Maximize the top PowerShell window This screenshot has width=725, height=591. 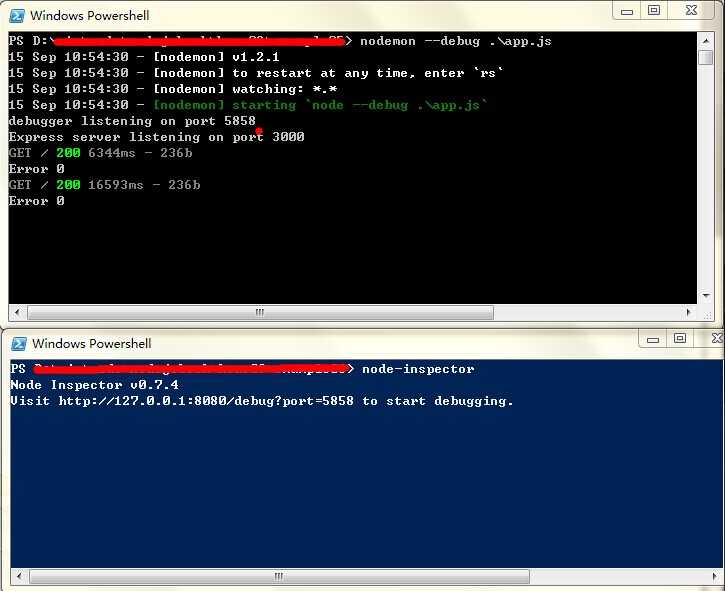coord(653,11)
